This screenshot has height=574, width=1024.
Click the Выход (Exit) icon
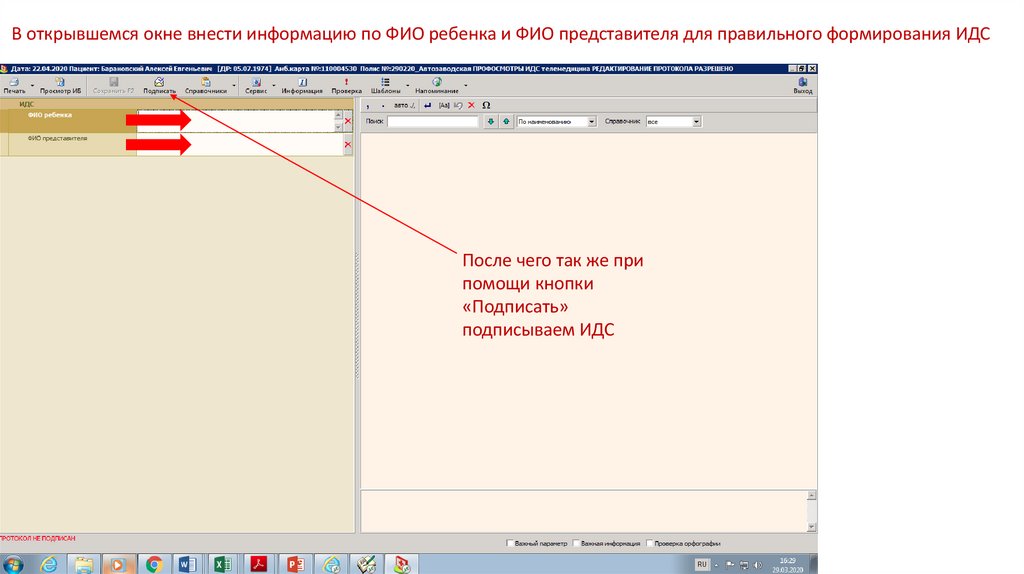[x=803, y=84]
